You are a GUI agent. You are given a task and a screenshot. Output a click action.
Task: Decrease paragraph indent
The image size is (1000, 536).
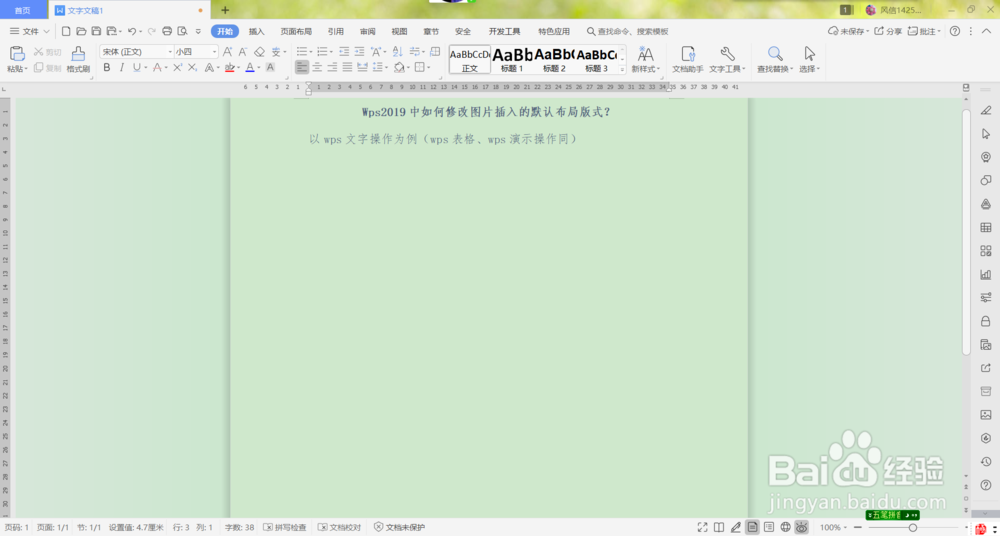(344, 52)
